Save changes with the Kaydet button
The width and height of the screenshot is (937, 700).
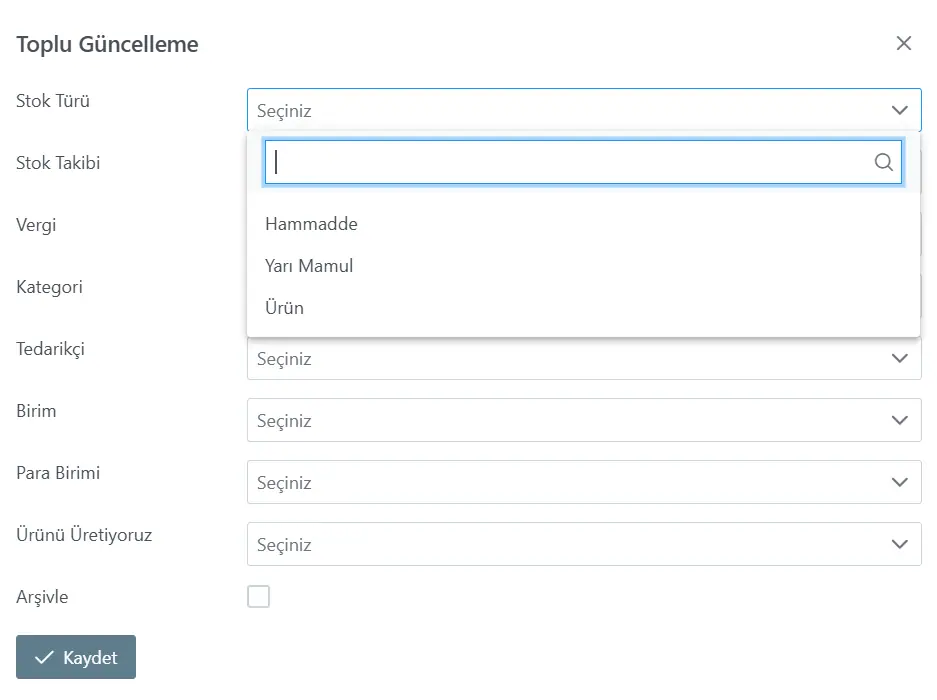click(76, 657)
